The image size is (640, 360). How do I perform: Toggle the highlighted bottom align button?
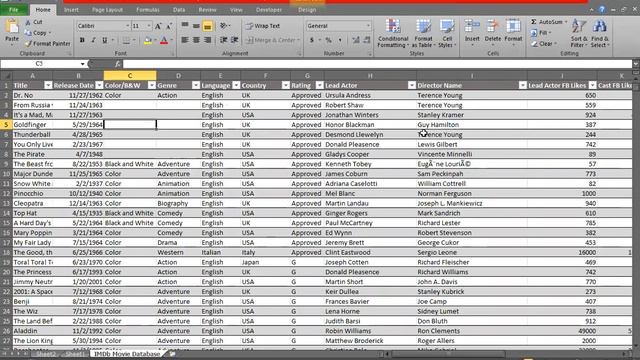pos(207,26)
